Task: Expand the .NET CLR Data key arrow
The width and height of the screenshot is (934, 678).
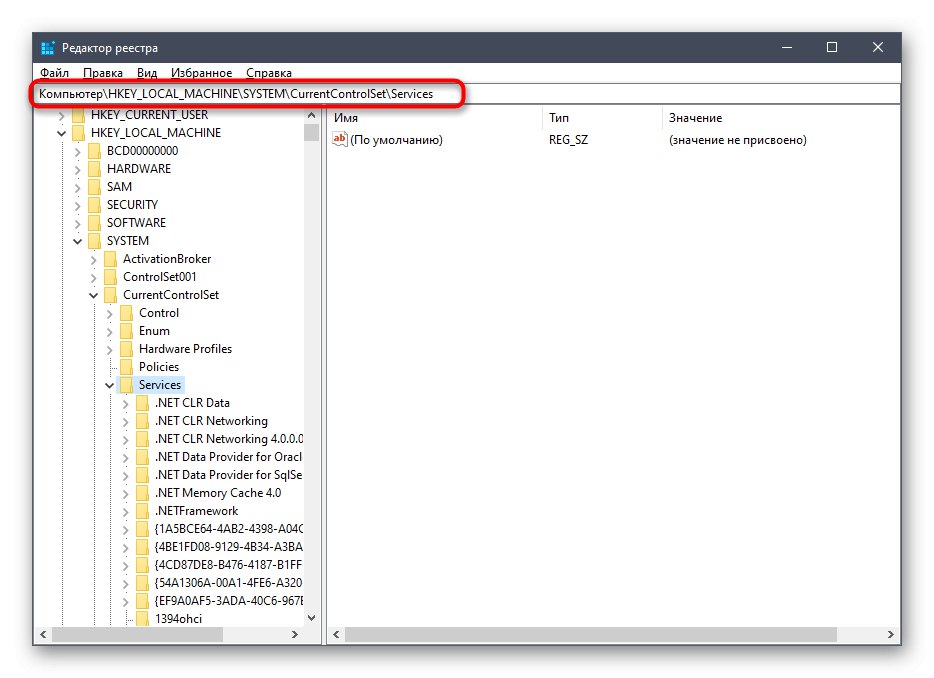Action: click(126, 404)
